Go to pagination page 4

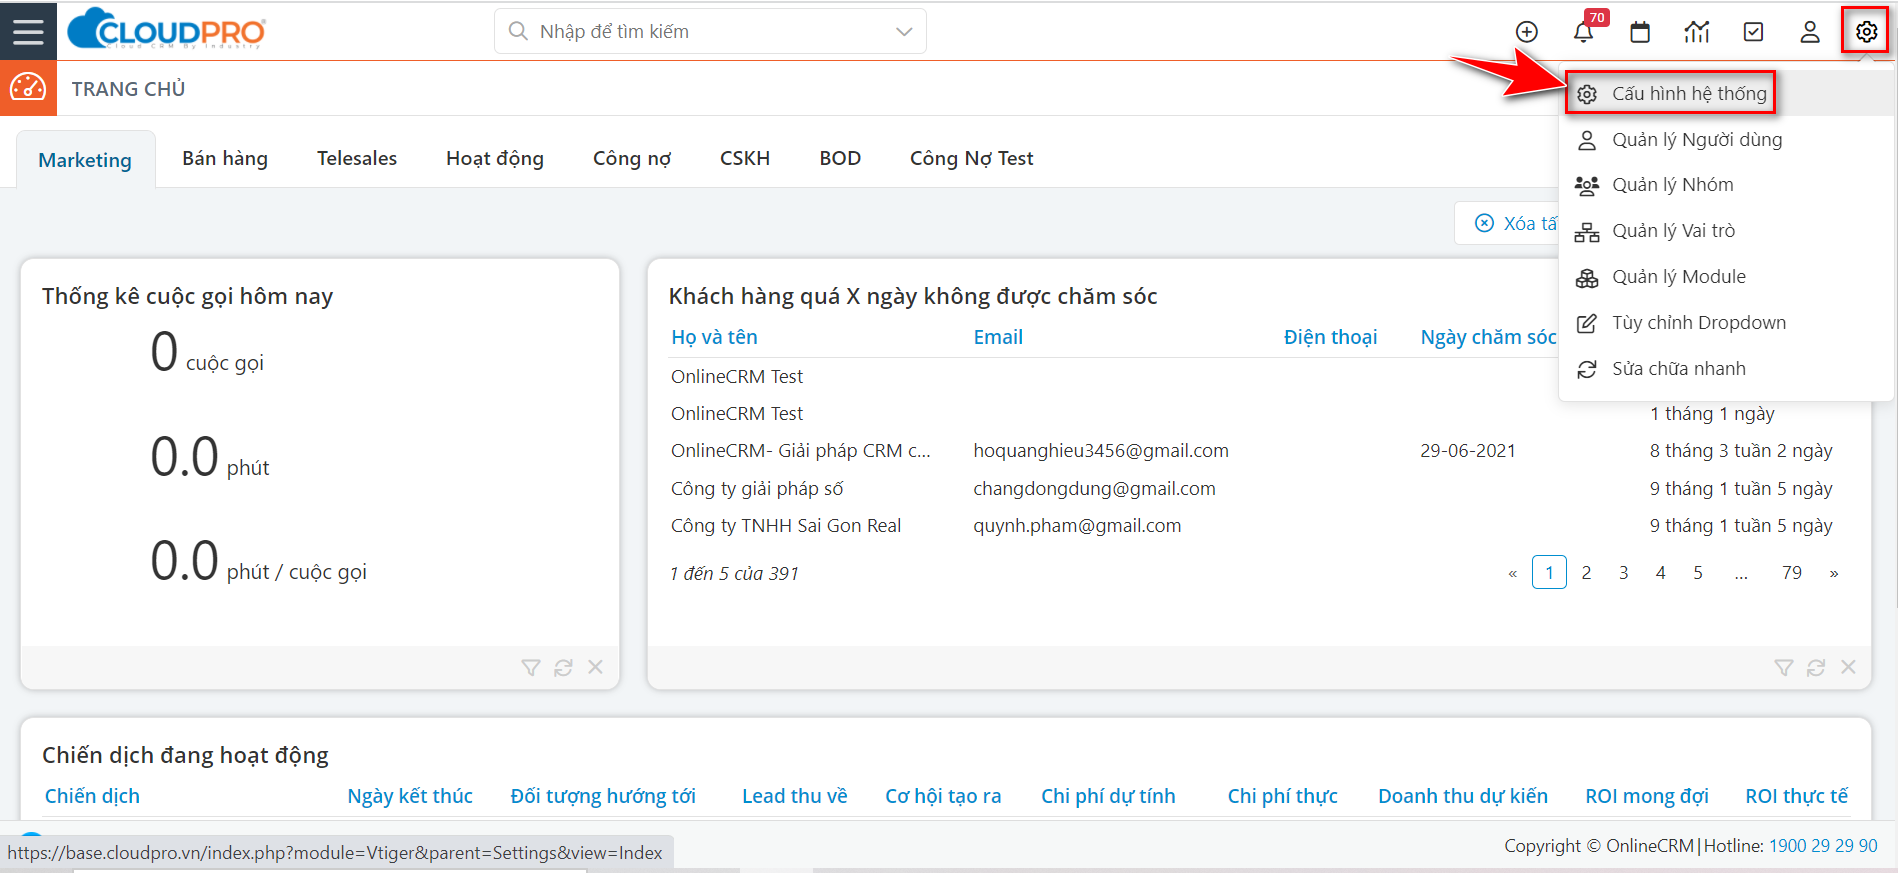click(x=1660, y=572)
